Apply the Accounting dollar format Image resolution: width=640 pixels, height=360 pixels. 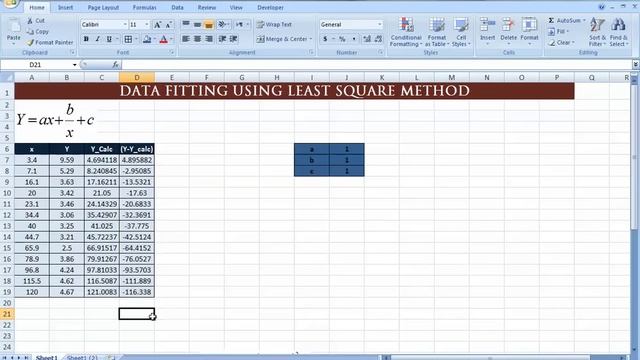pyautogui.click(x=325, y=39)
